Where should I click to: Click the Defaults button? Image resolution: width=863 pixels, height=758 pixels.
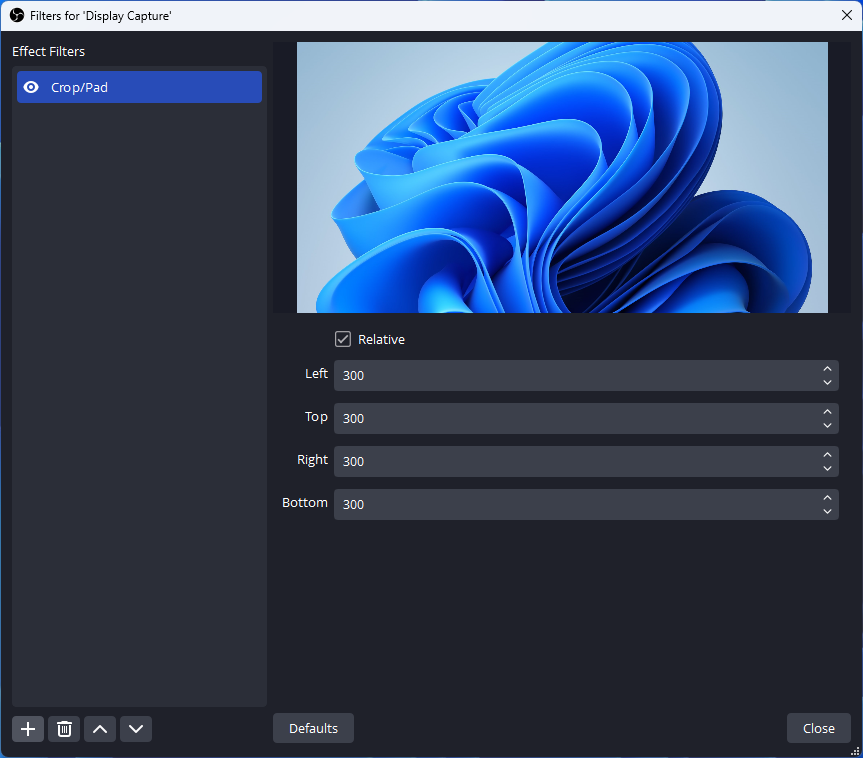313,728
